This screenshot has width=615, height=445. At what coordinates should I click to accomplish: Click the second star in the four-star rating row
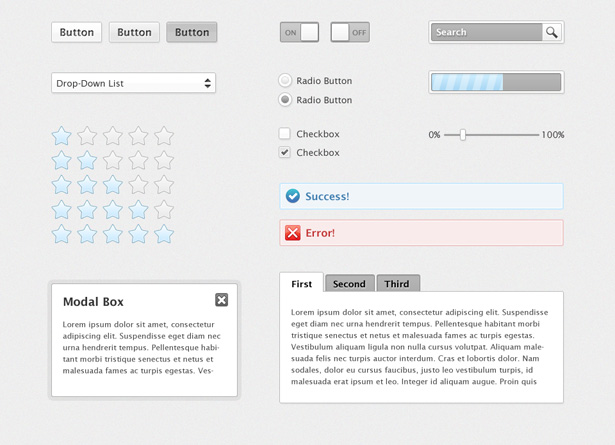point(87,210)
